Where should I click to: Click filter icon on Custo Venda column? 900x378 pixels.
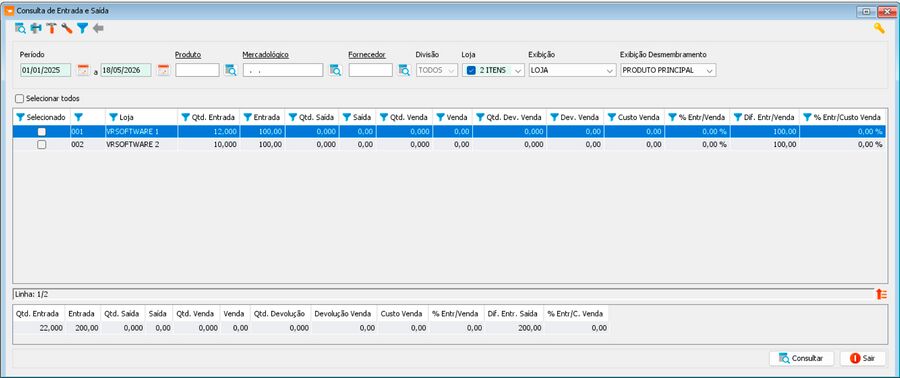(612, 117)
